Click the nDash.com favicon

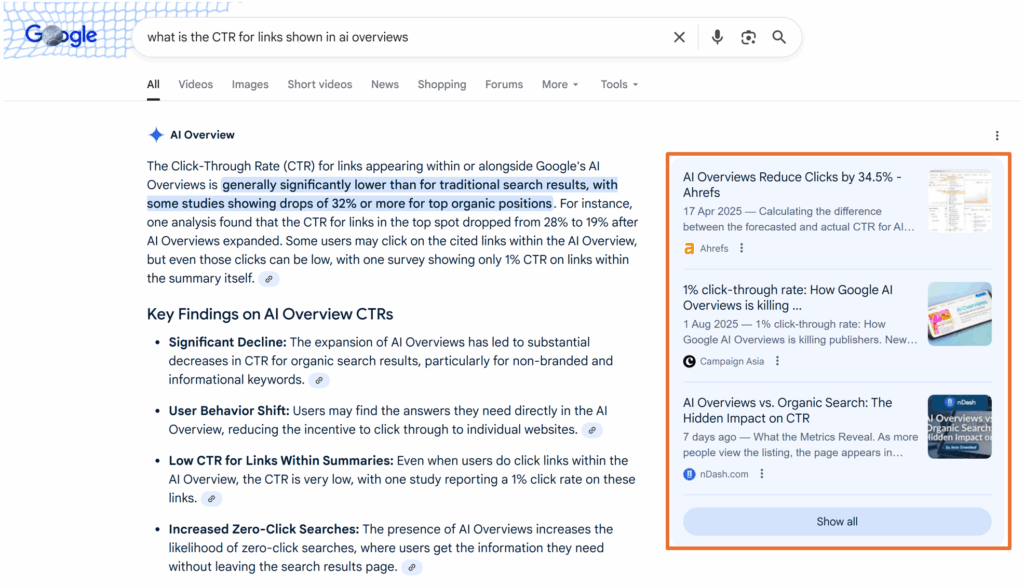click(x=689, y=474)
